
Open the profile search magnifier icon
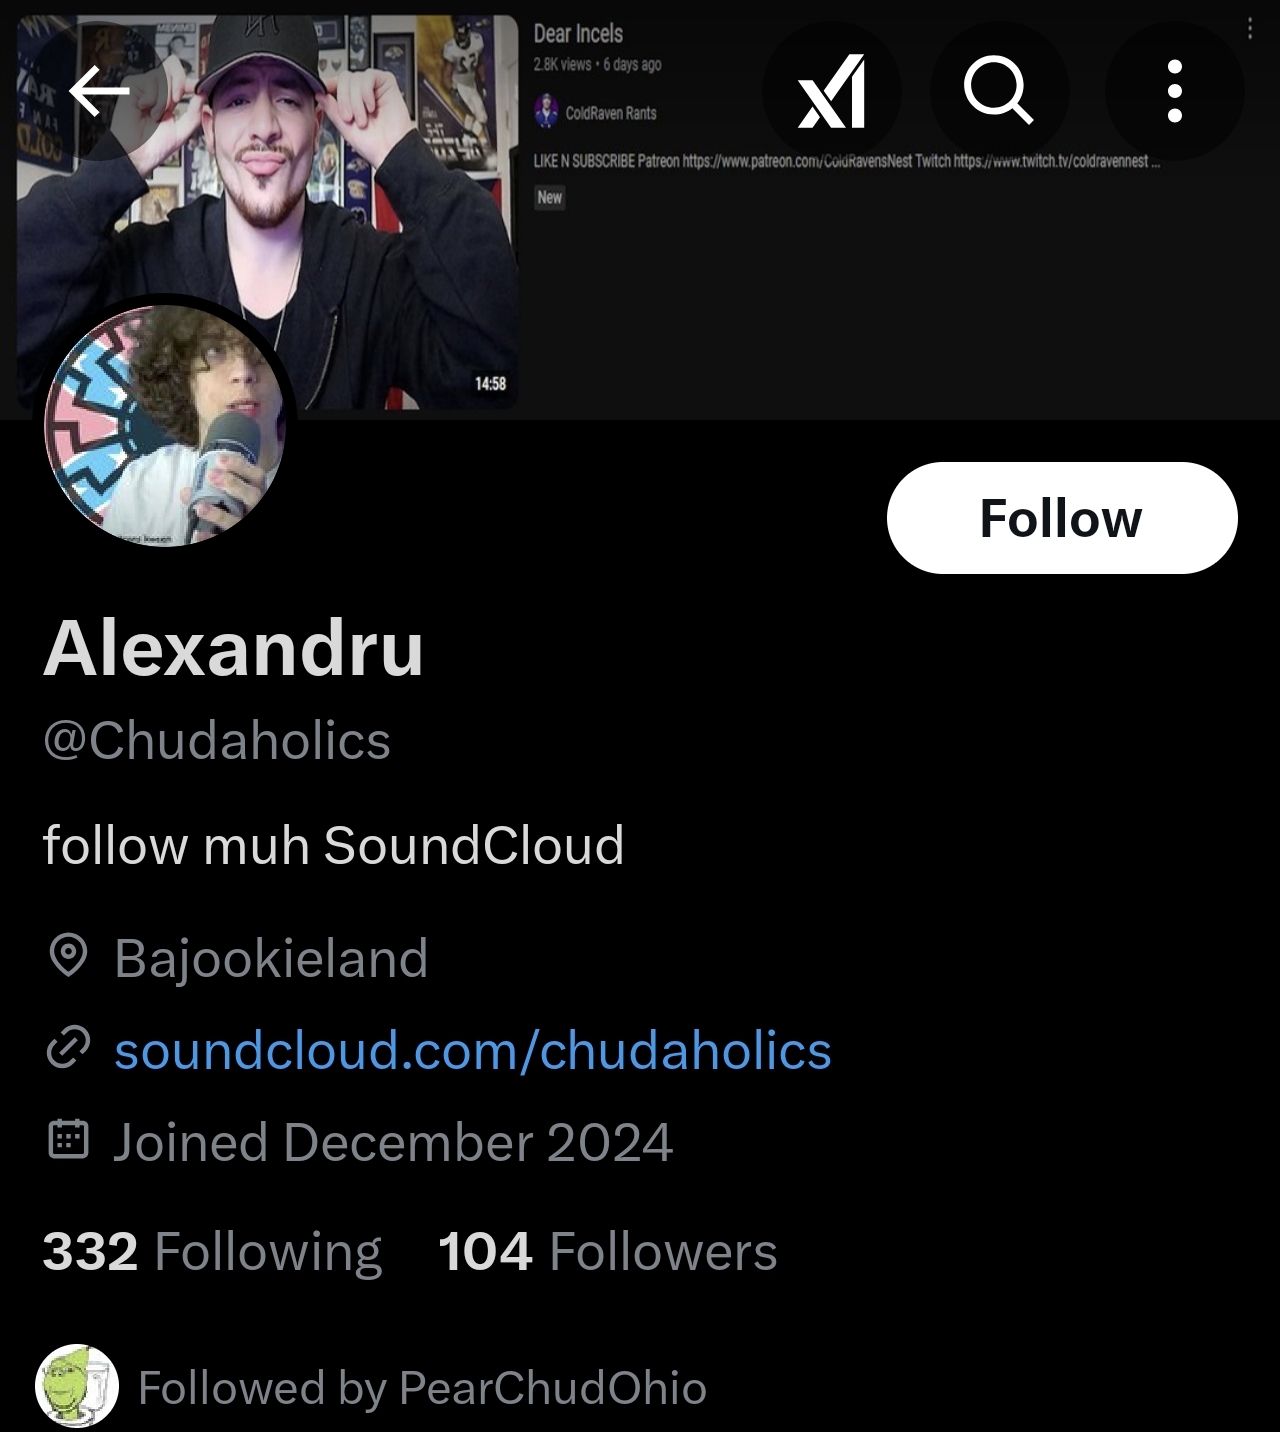tap(999, 91)
